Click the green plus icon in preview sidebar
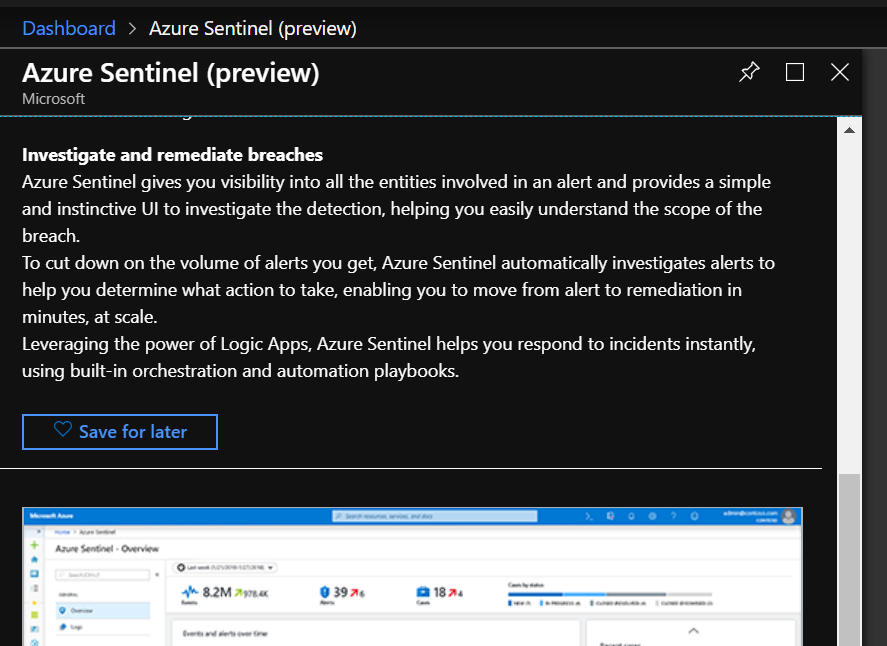The height and width of the screenshot is (646, 887). (34, 545)
